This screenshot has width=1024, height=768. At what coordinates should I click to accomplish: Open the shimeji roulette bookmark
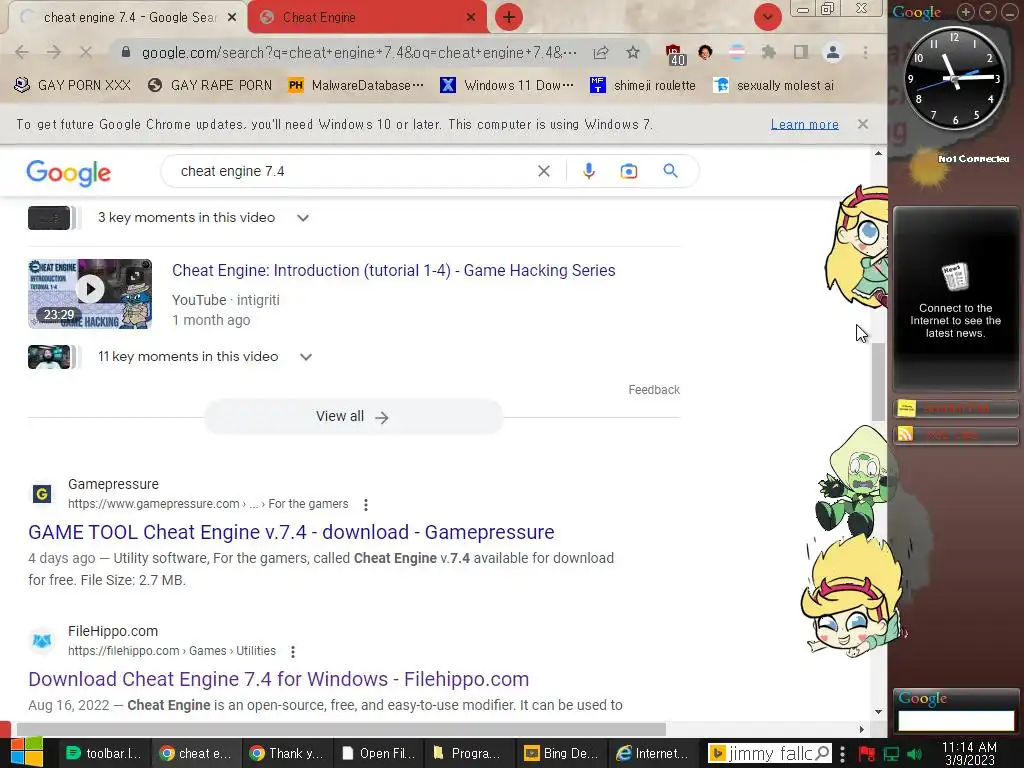tap(642, 86)
